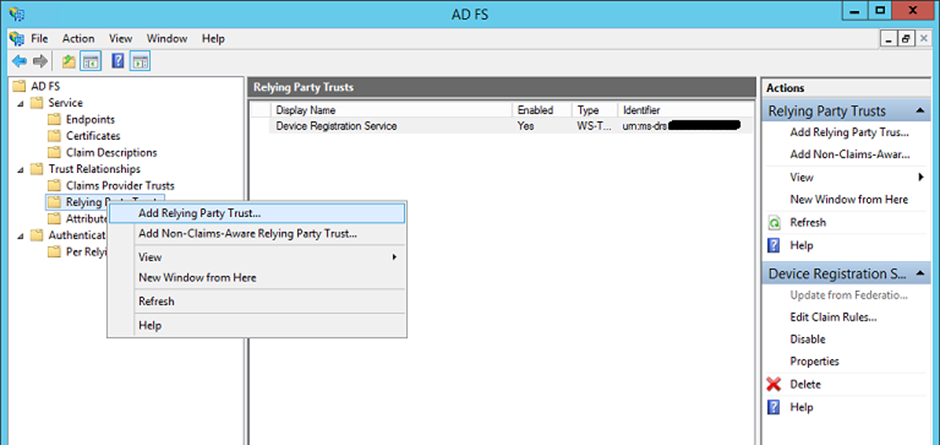Sort by the Identifier column header
This screenshot has height=445, width=940.
tap(685, 110)
